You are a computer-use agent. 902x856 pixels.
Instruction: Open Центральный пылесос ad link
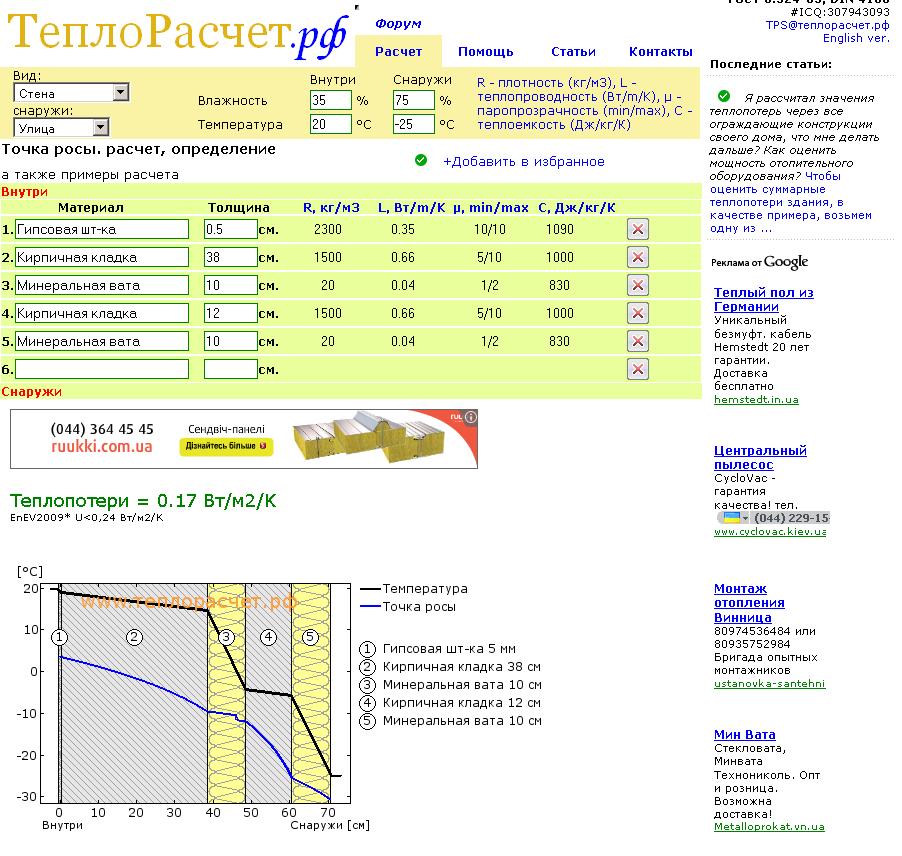point(760,457)
